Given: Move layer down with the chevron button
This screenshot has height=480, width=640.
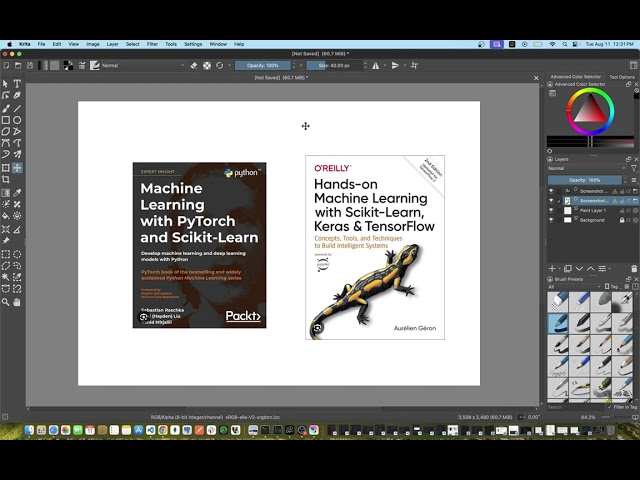Looking at the screenshot, I should [x=579, y=269].
